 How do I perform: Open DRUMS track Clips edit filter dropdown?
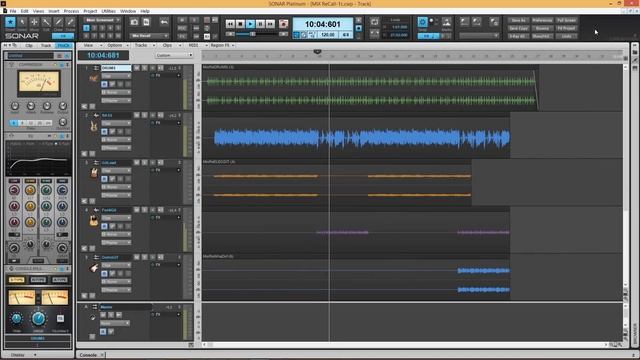[x=116, y=76]
